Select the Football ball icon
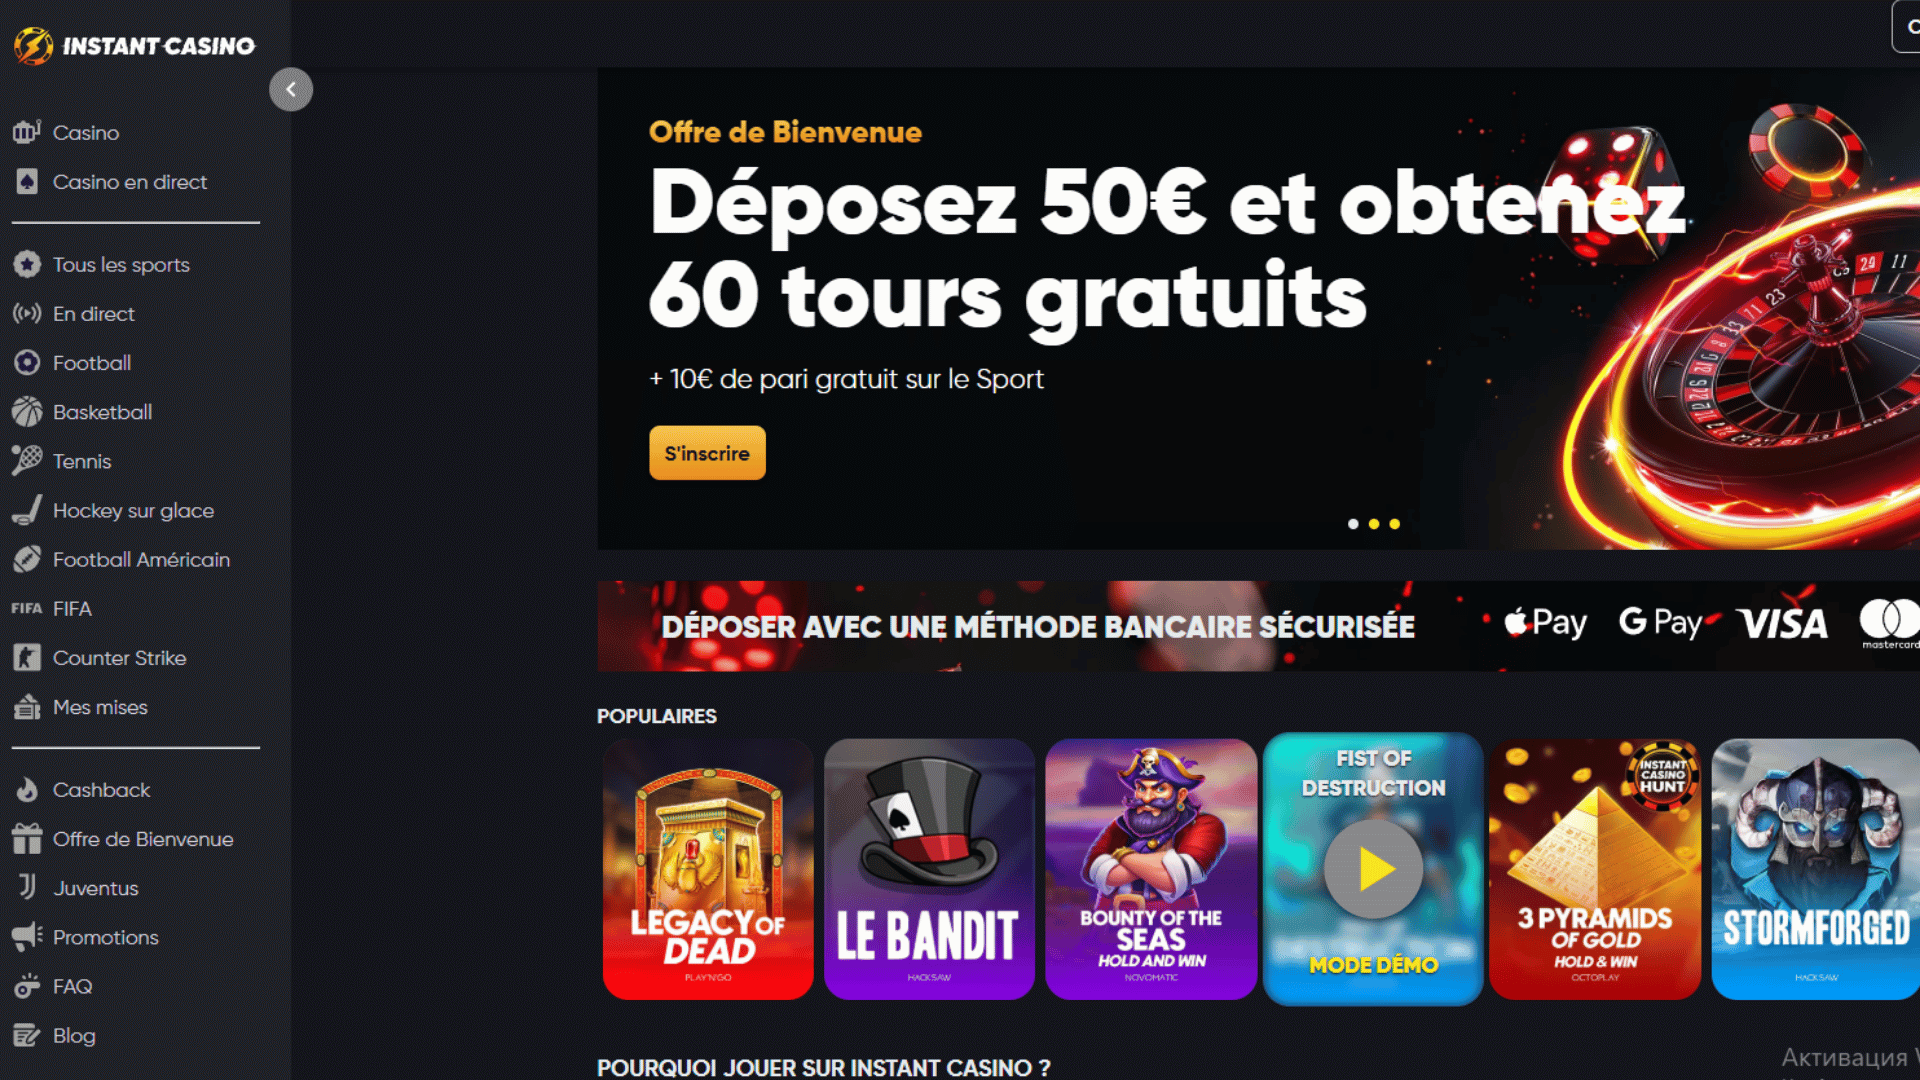This screenshot has height=1080, width=1920. pyautogui.click(x=27, y=363)
